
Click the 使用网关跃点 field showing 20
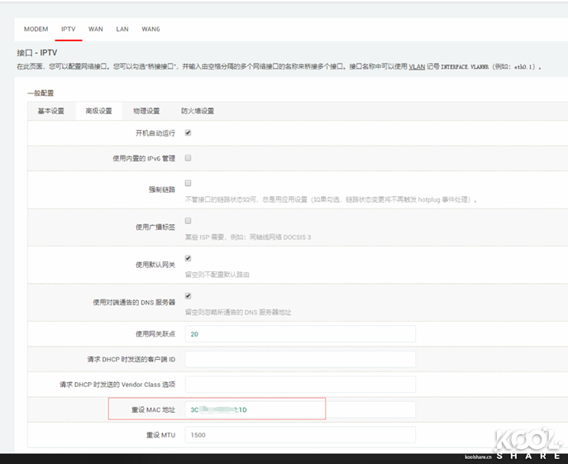(300, 334)
